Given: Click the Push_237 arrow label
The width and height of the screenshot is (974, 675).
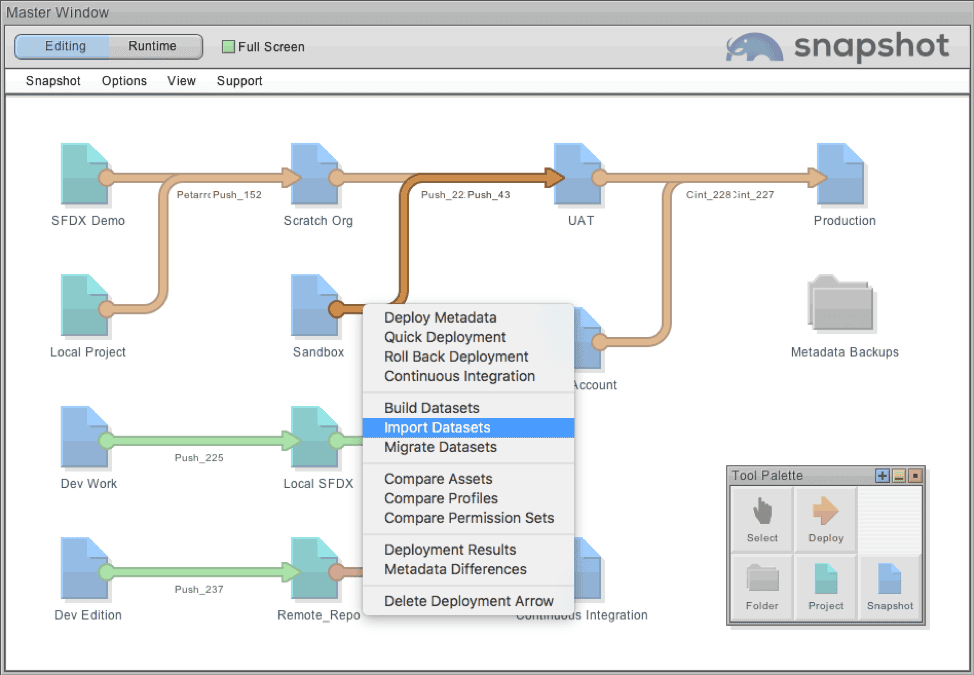Looking at the screenshot, I should tap(199, 589).
